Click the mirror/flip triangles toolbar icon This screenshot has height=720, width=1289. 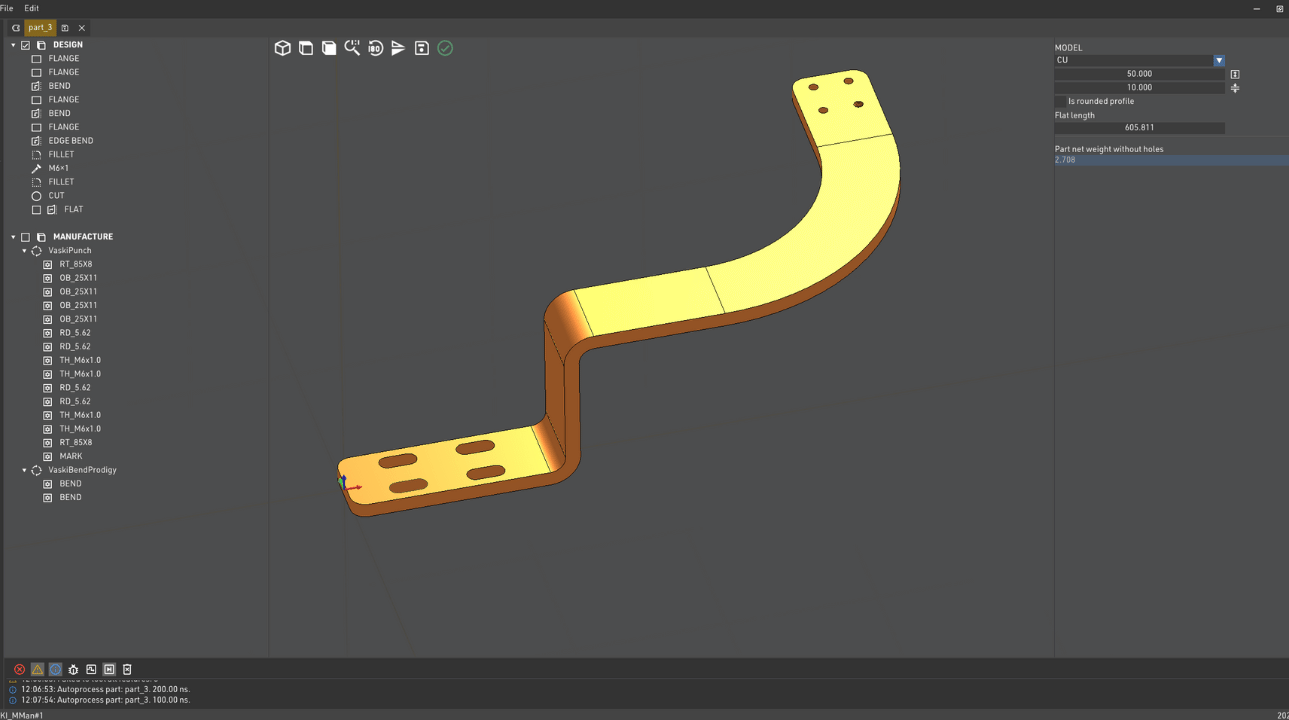pyautogui.click(x=398, y=48)
